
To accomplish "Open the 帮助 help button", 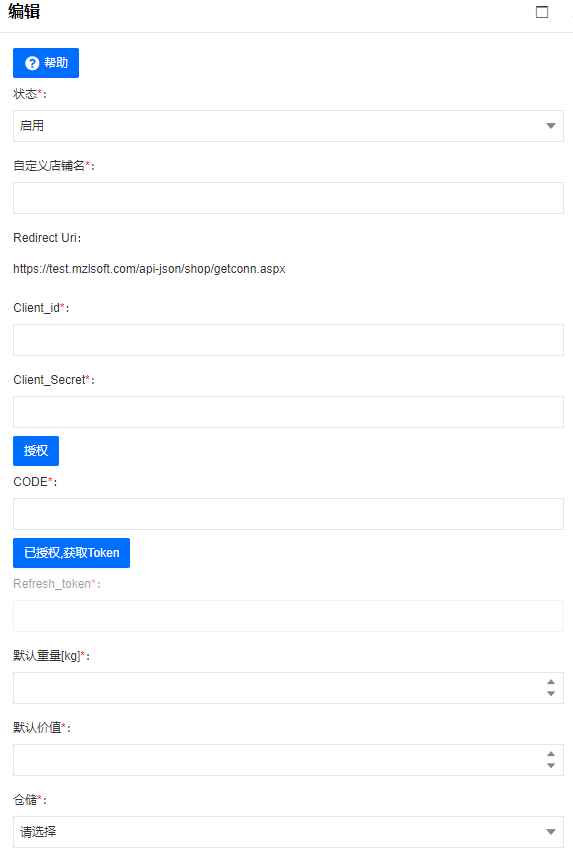I will coord(46,63).
